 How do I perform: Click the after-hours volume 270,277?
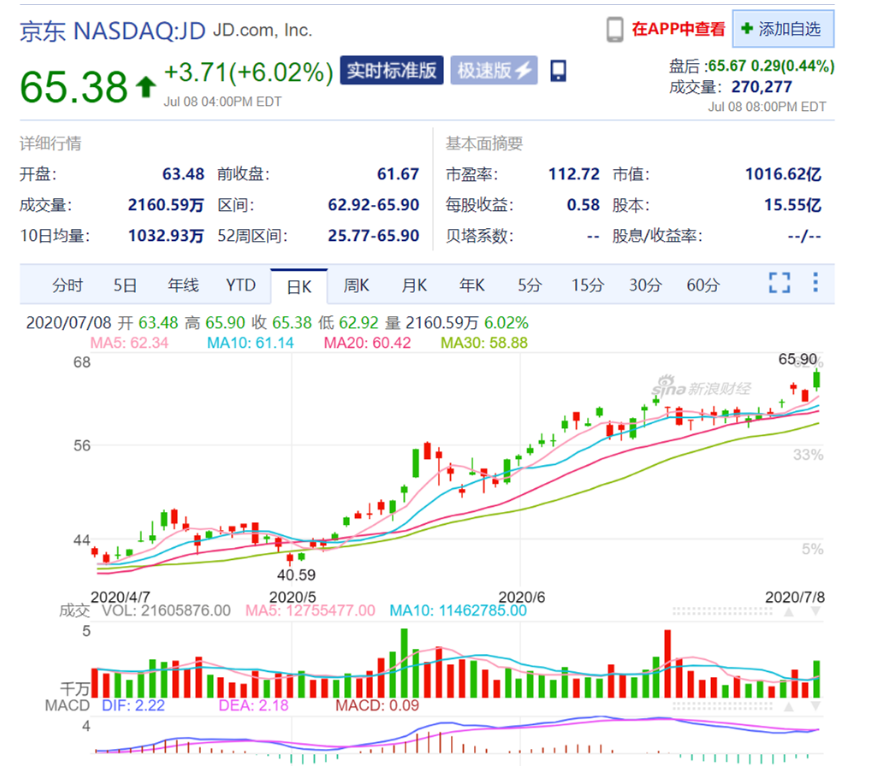761,87
